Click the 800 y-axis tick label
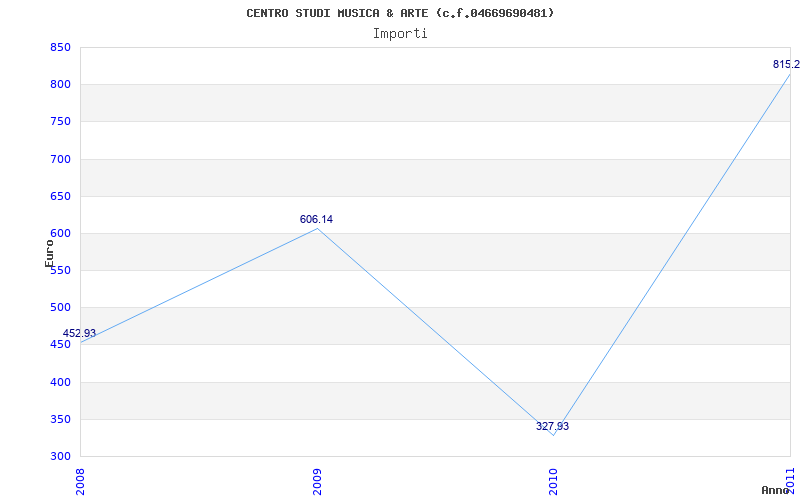This screenshot has width=800, height=500. click(x=60, y=85)
